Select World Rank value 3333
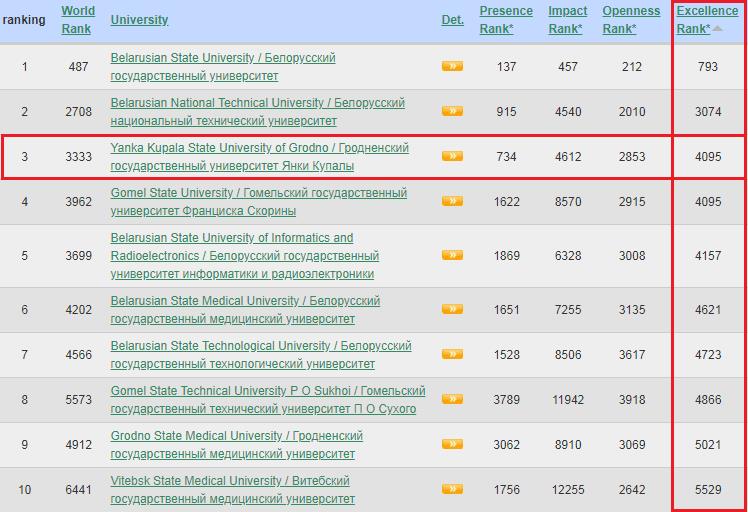This screenshot has width=748, height=512. [x=78, y=157]
